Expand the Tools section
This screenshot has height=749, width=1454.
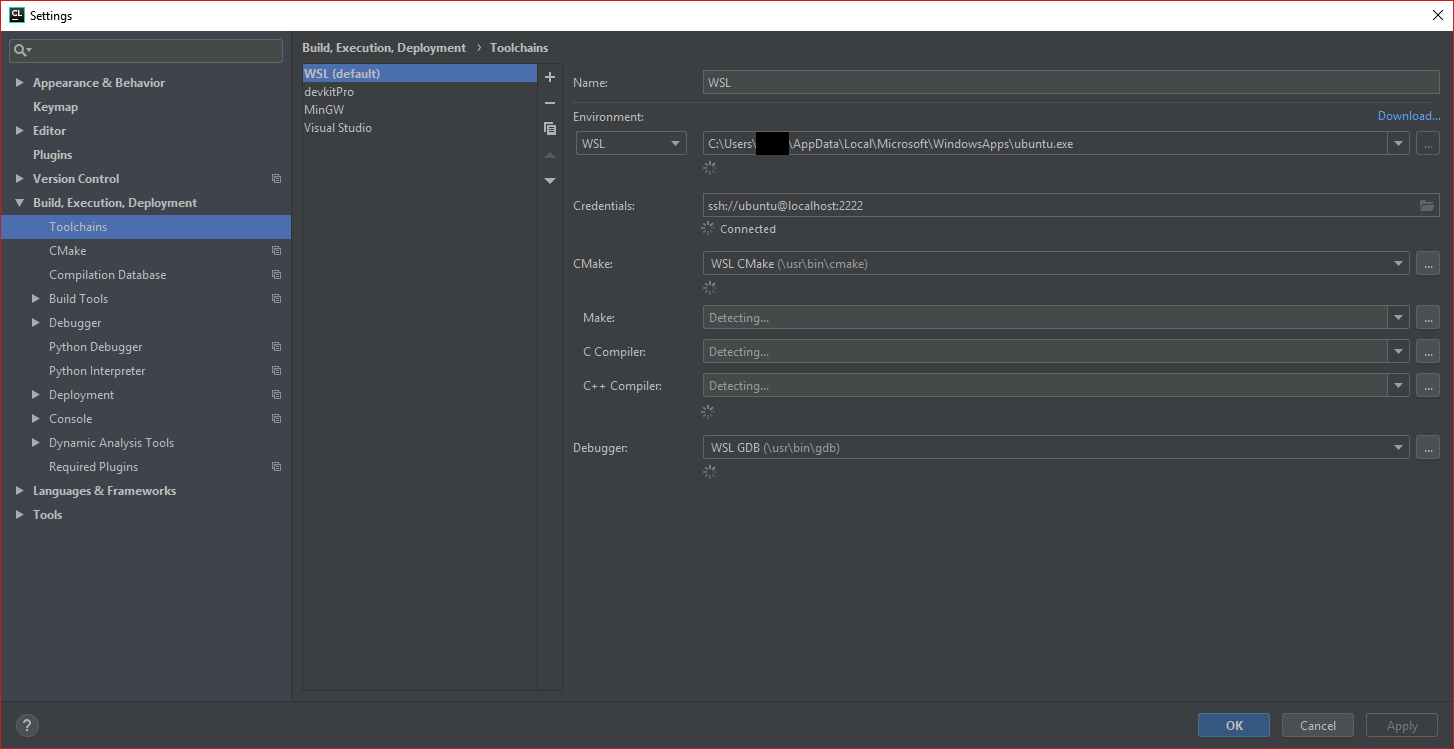19,515
